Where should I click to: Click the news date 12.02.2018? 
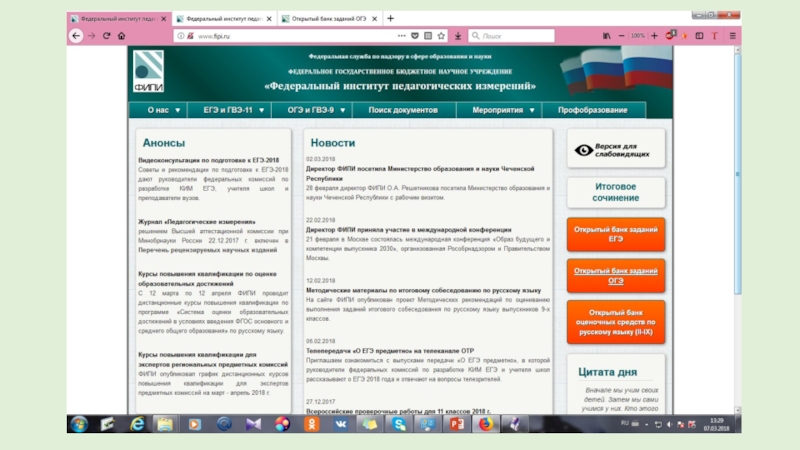point(320,281)
